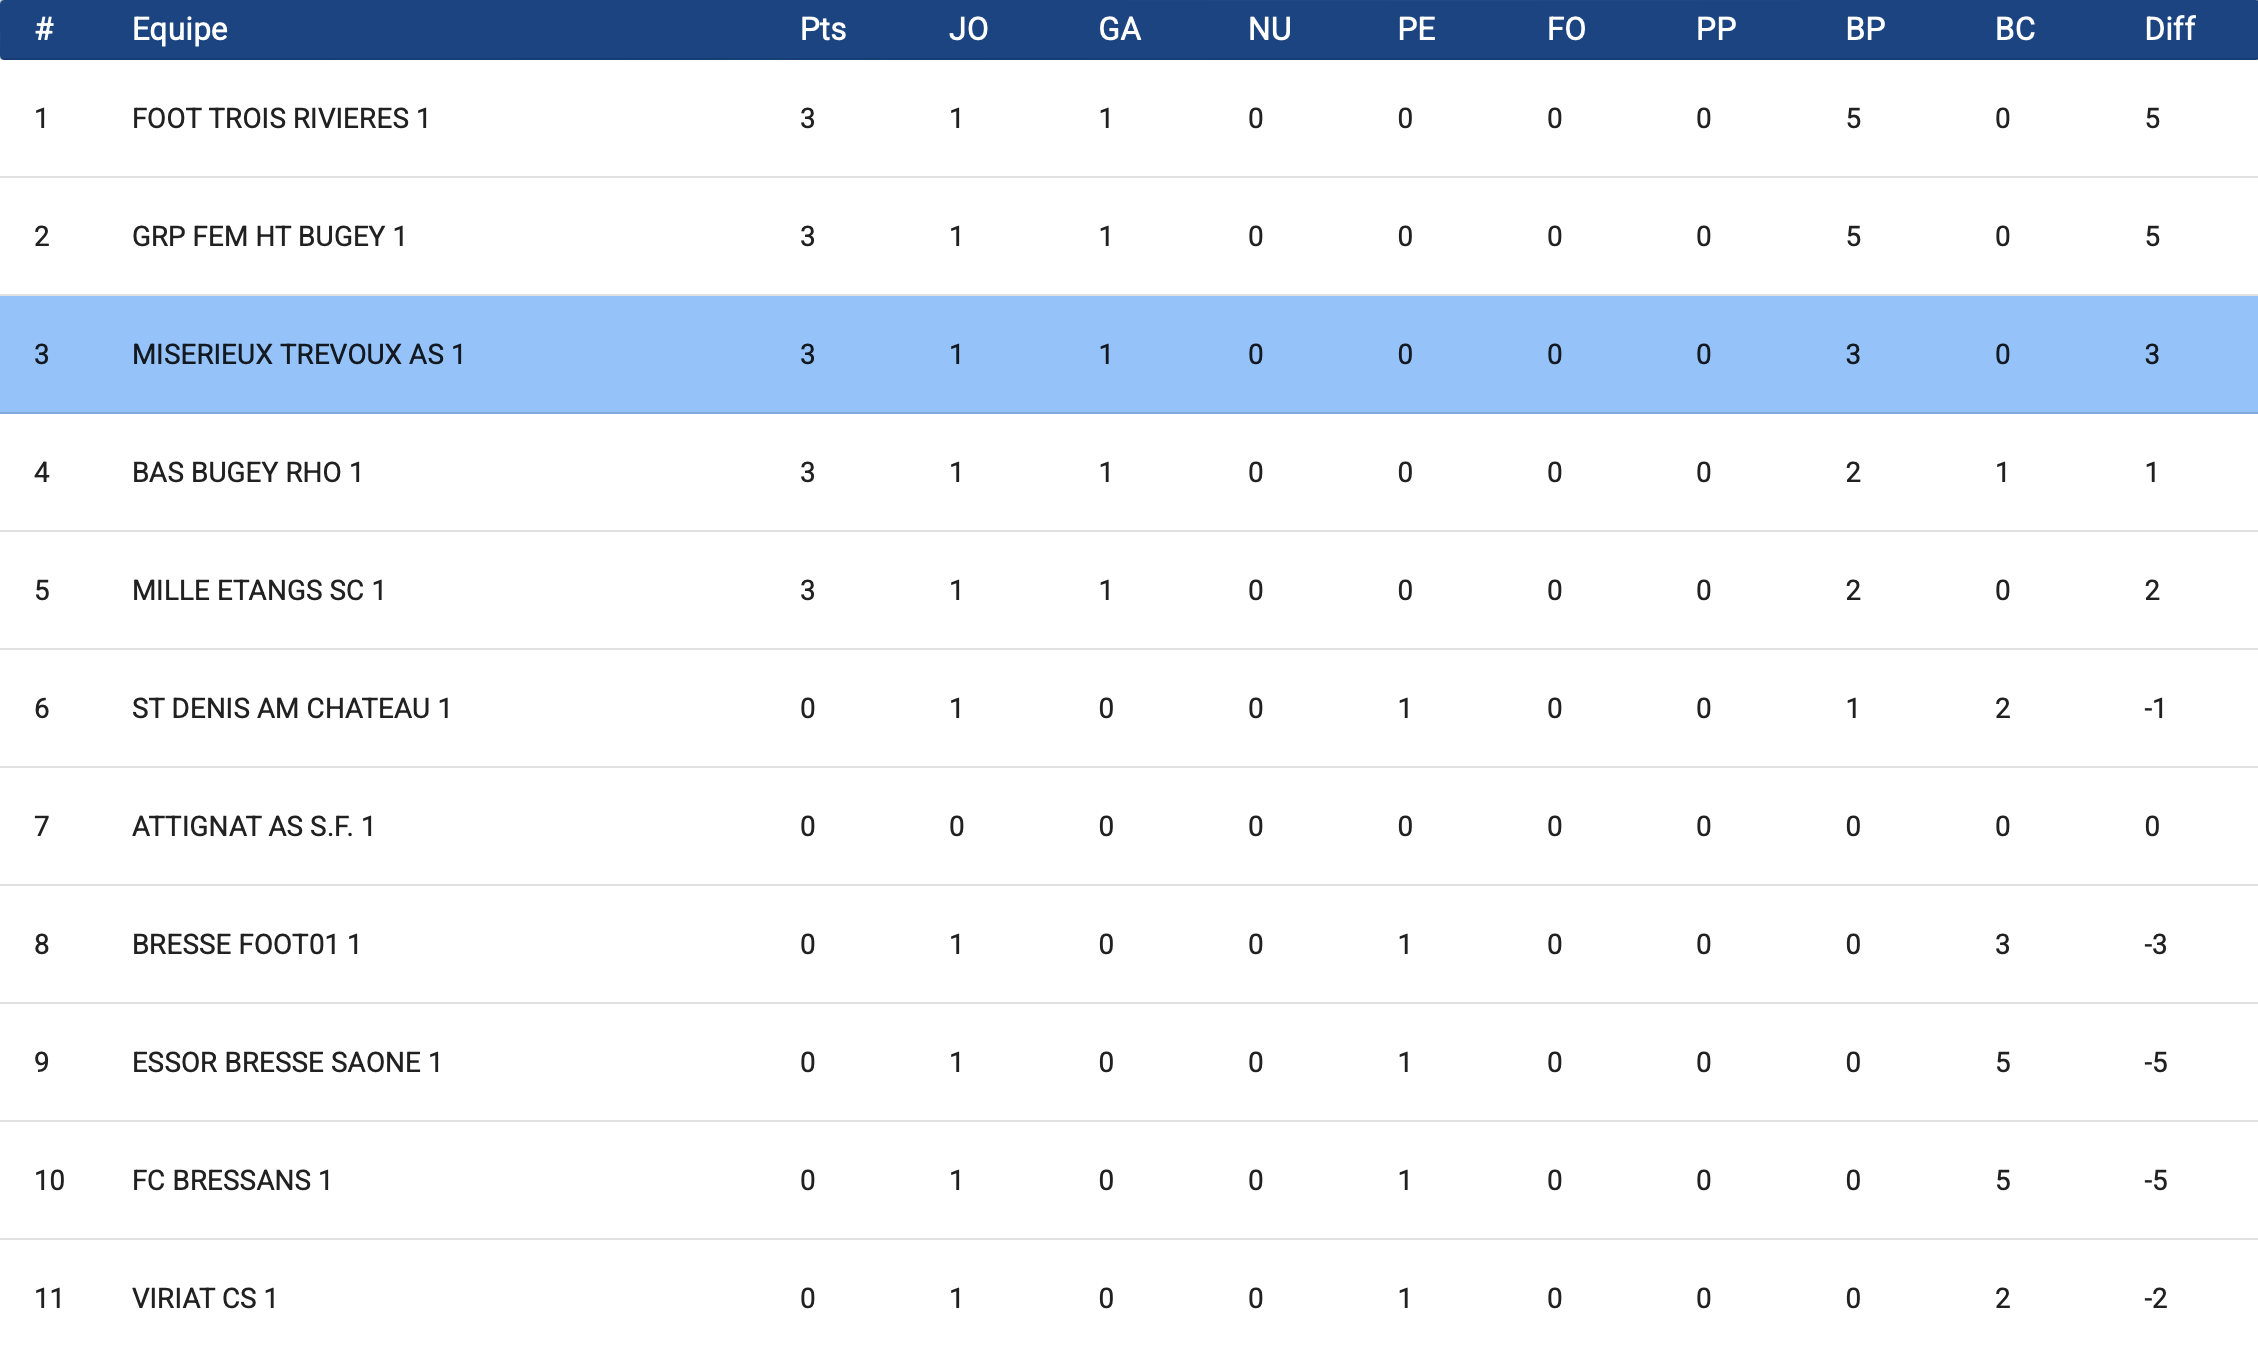
Task: Click the BP column header
Action: [x=1865, y=29]
